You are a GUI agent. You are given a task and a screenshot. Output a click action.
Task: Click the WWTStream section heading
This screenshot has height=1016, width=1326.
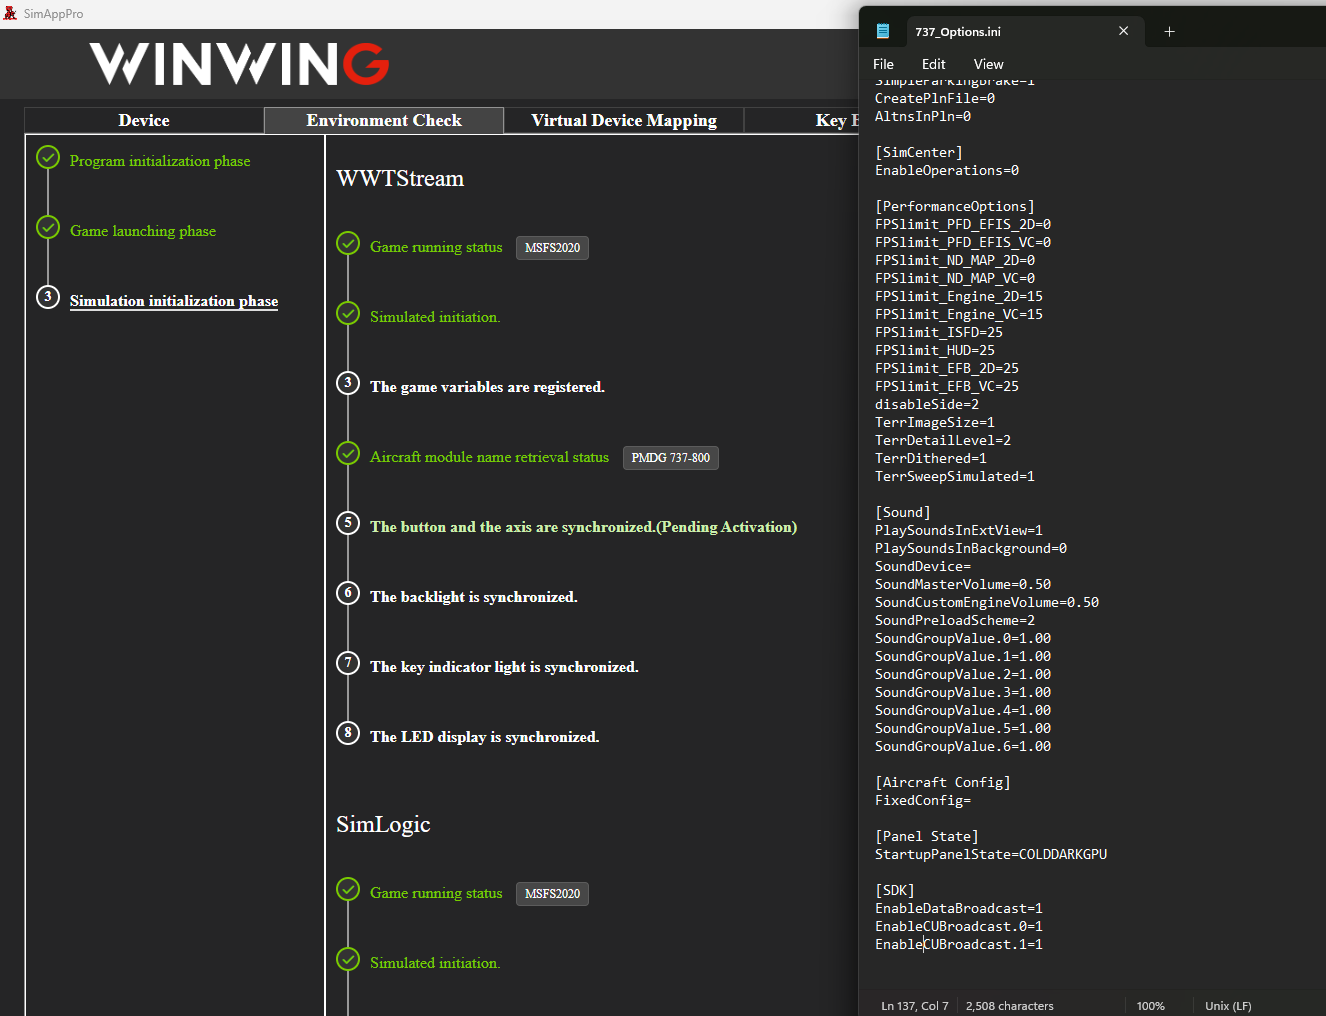[400, 179]
